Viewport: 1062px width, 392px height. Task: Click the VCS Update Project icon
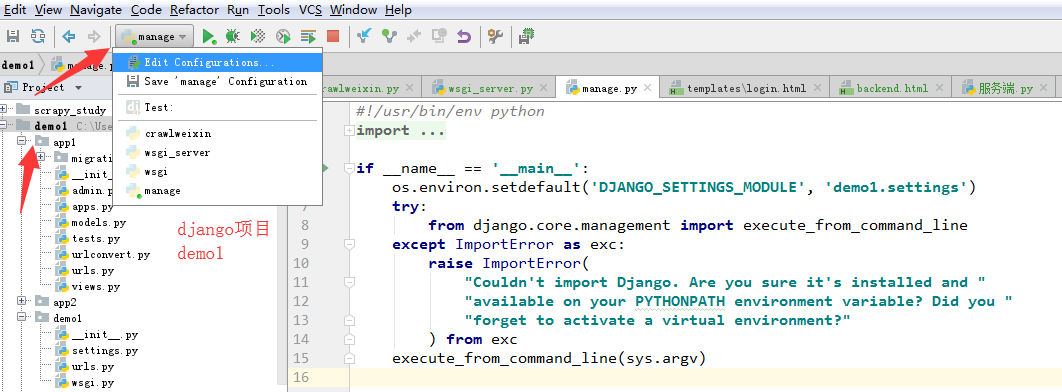364,37
